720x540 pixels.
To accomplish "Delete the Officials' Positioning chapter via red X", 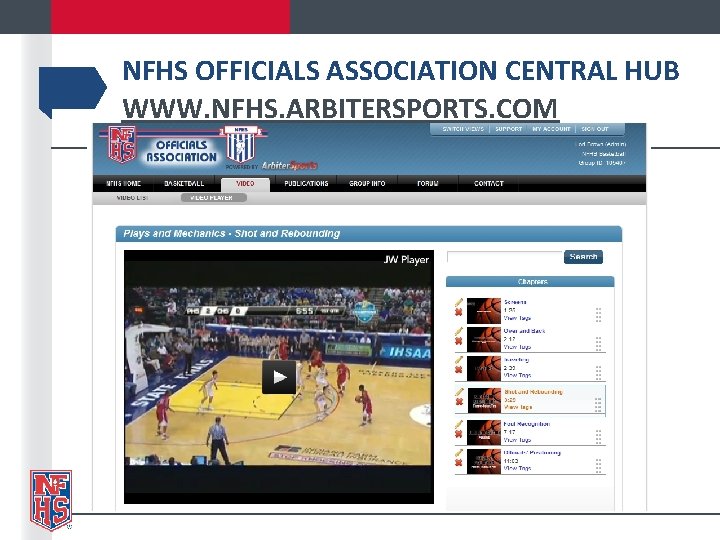I will coord(458,463).
